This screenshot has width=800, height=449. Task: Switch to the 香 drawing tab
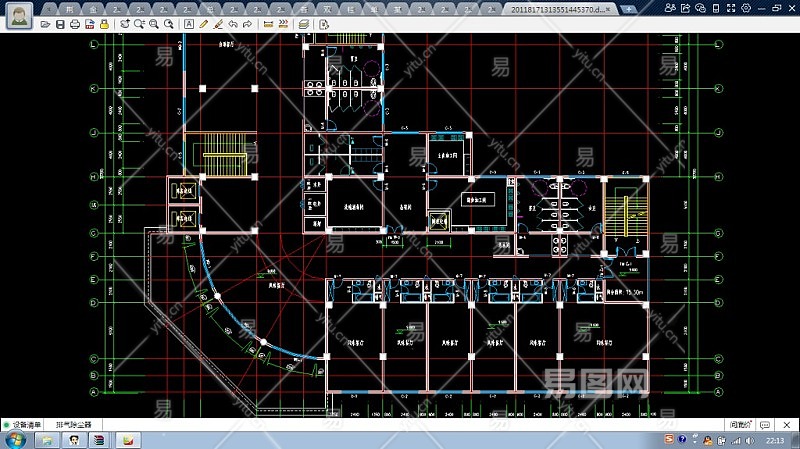coord(304,9)
